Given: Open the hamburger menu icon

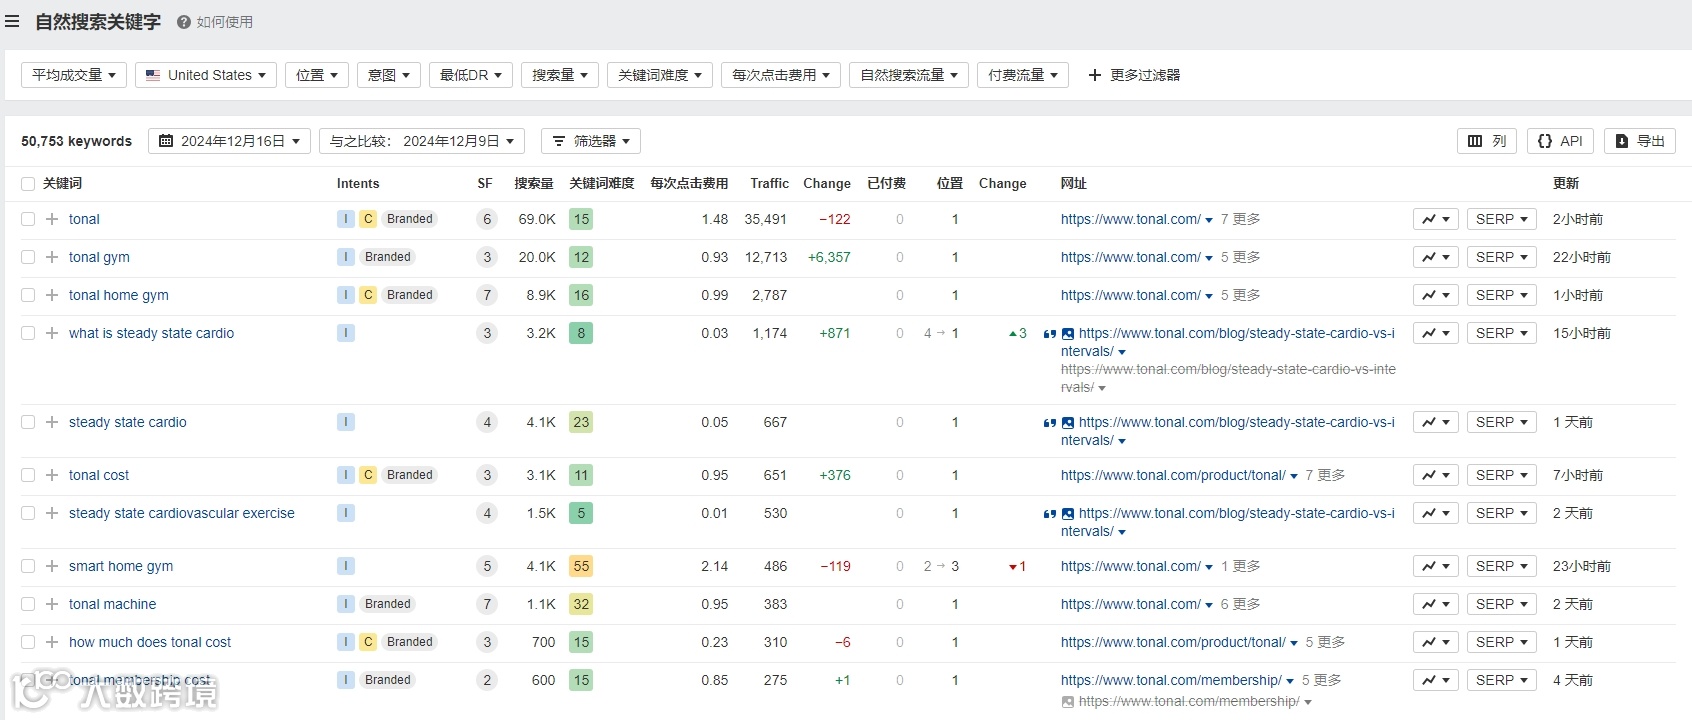Looking at the screenshot, I should tap(12, 21).
